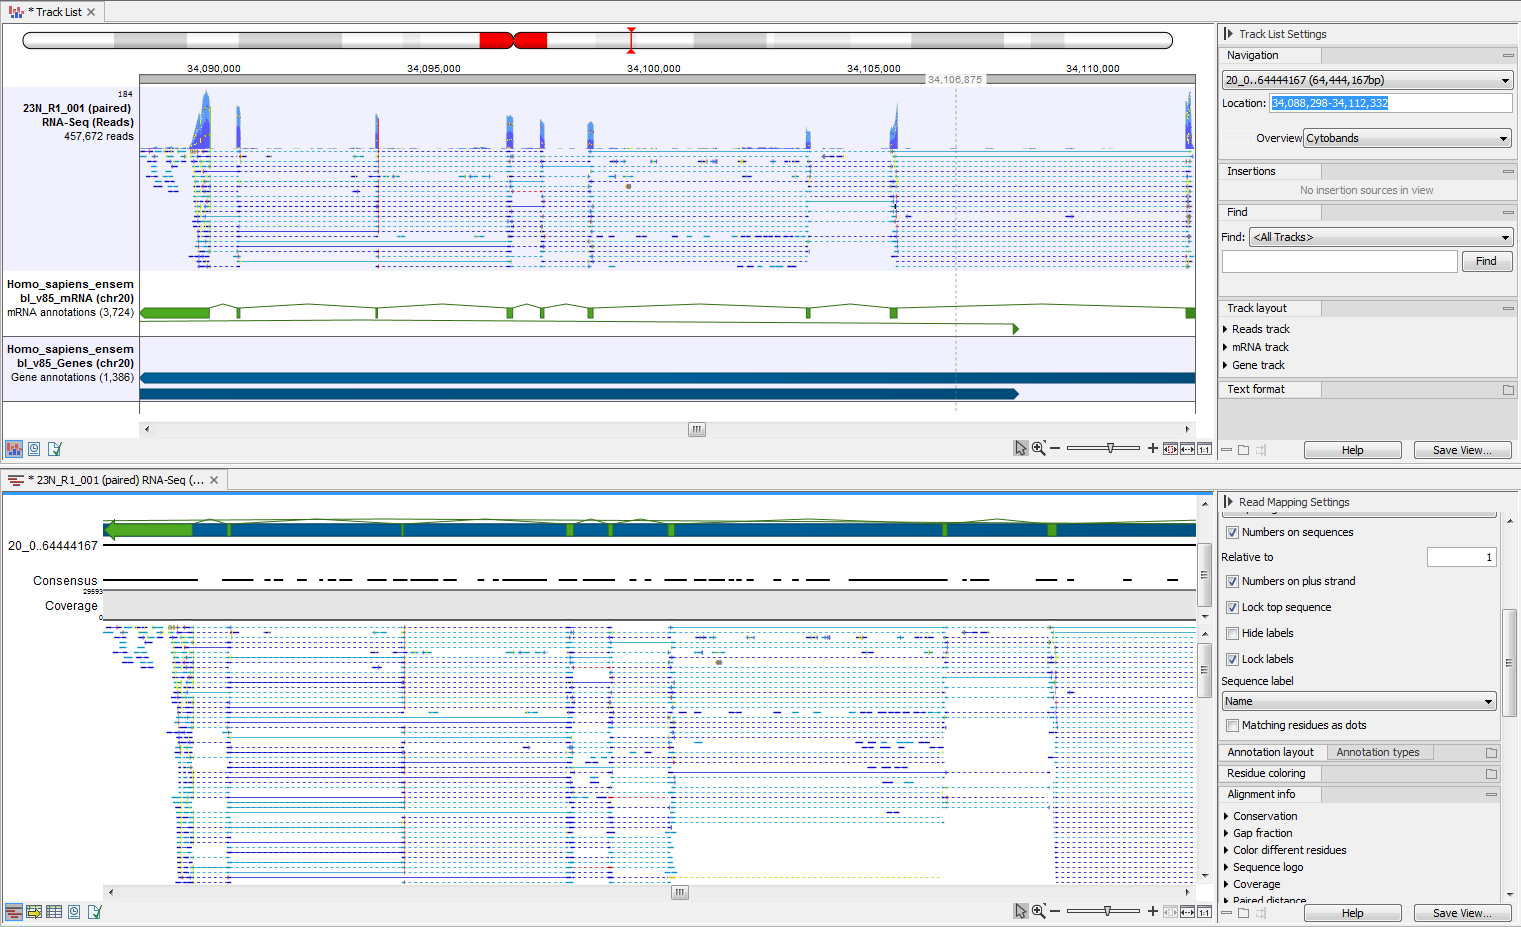Click the Fit Width zoom icon
The image size is (1521, 927).
[x=1187, y=448]
